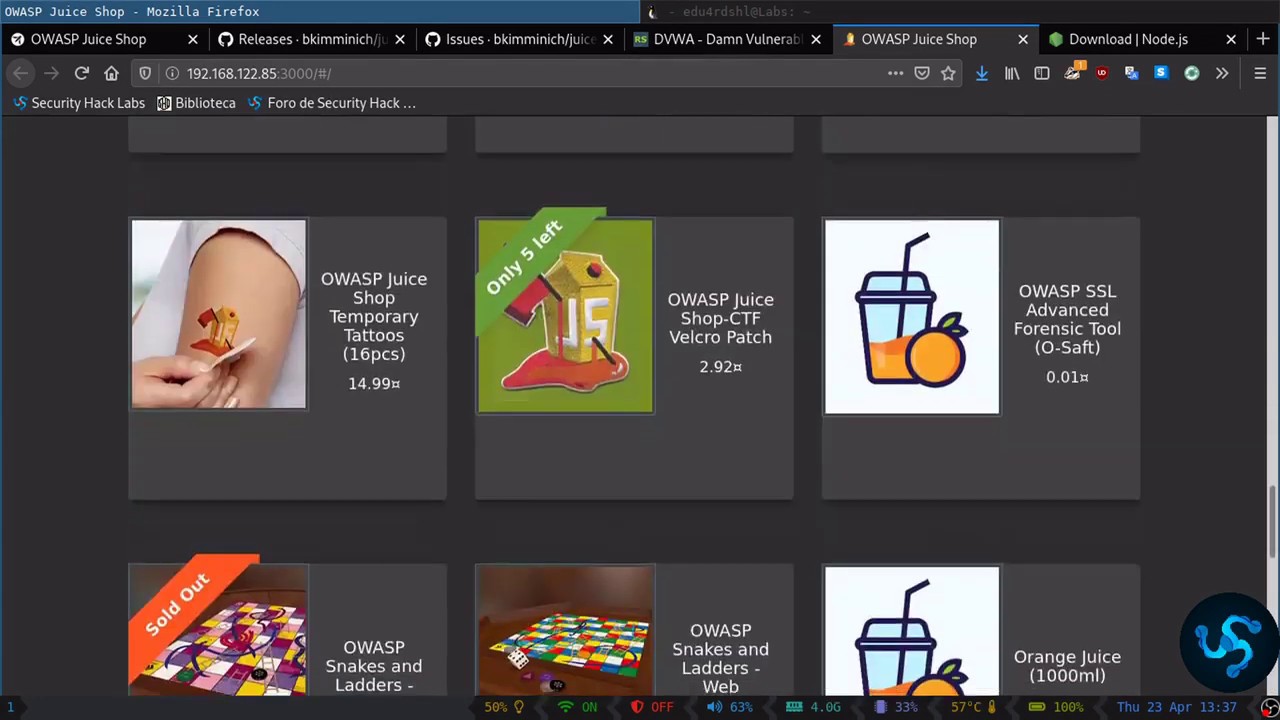This screenshot has height=720, width=1280.
Task: Go to the Firefox home page
Action: 112,73
